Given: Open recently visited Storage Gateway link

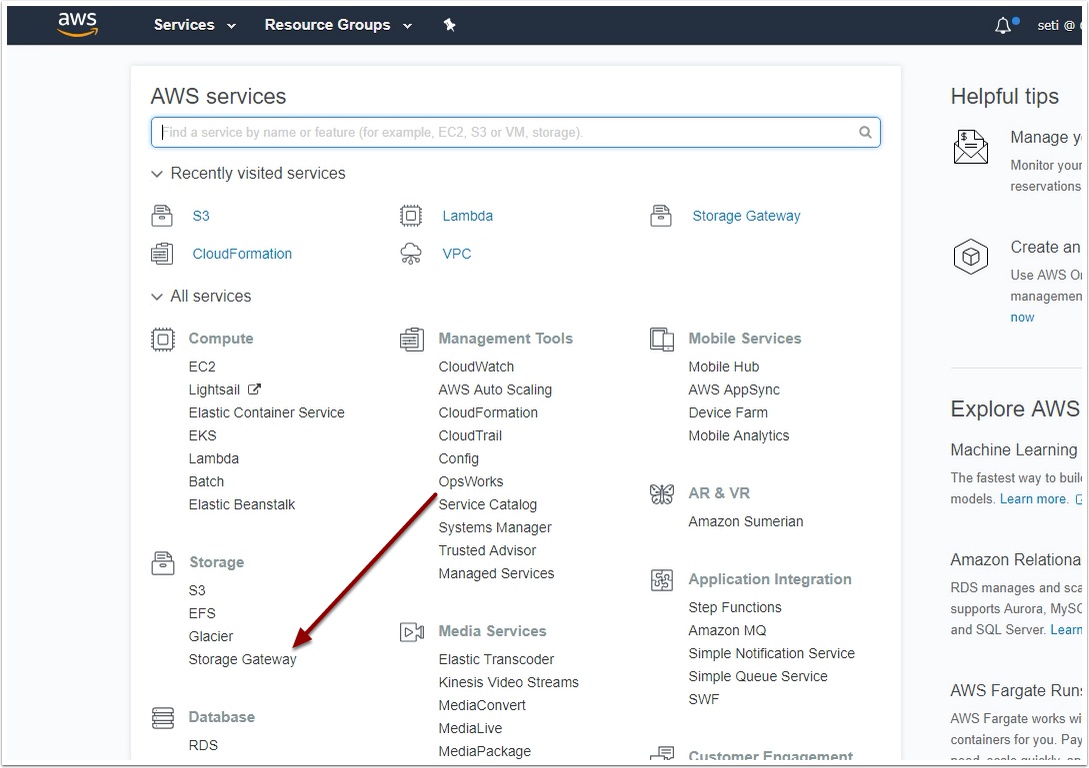Looking at the screenshot, I should tap(746, 216).
